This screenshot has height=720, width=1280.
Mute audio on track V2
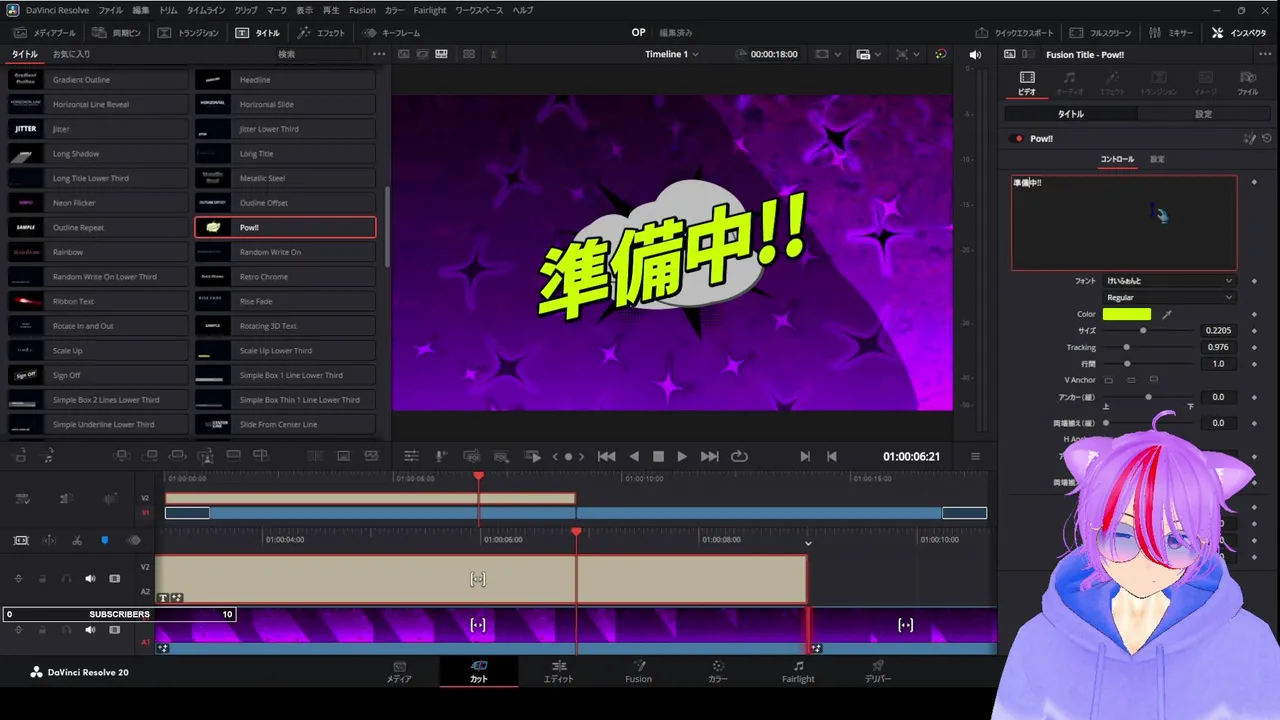tap(90, 578)
